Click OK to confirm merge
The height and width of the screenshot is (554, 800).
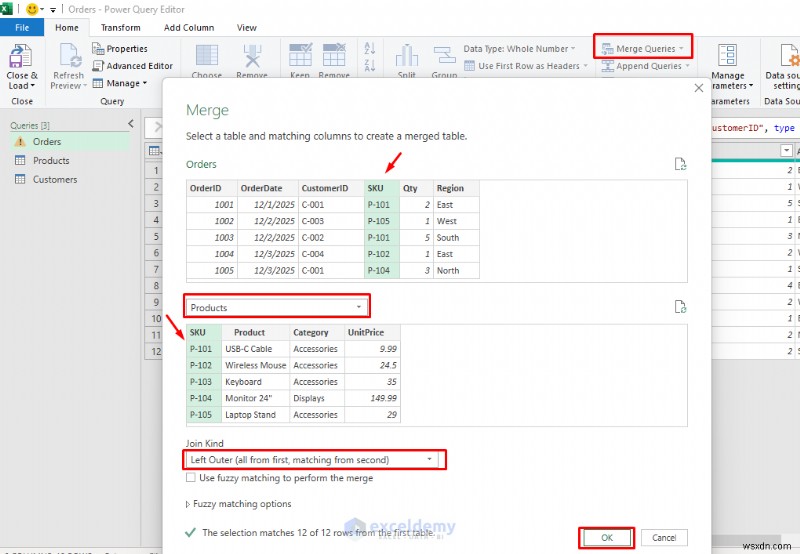606,538
